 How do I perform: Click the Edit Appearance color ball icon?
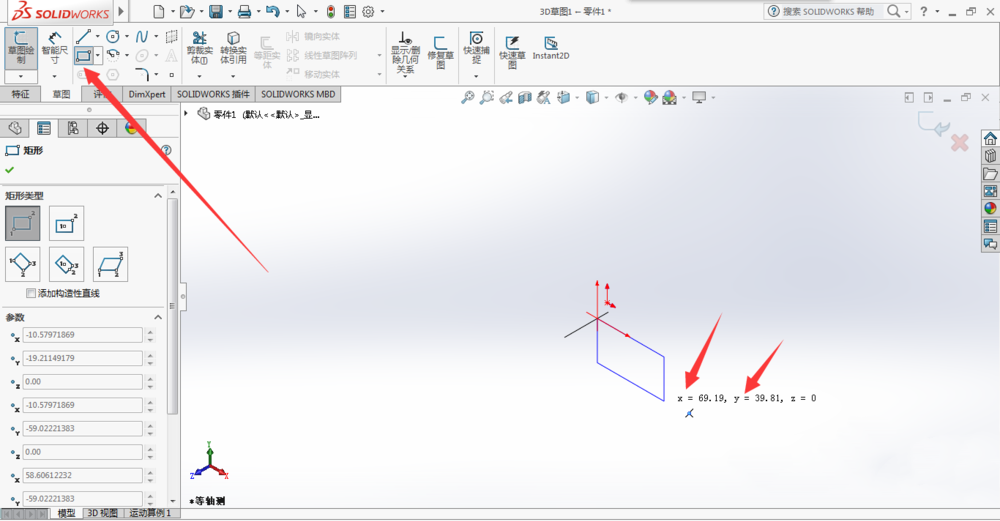(651, 98)
